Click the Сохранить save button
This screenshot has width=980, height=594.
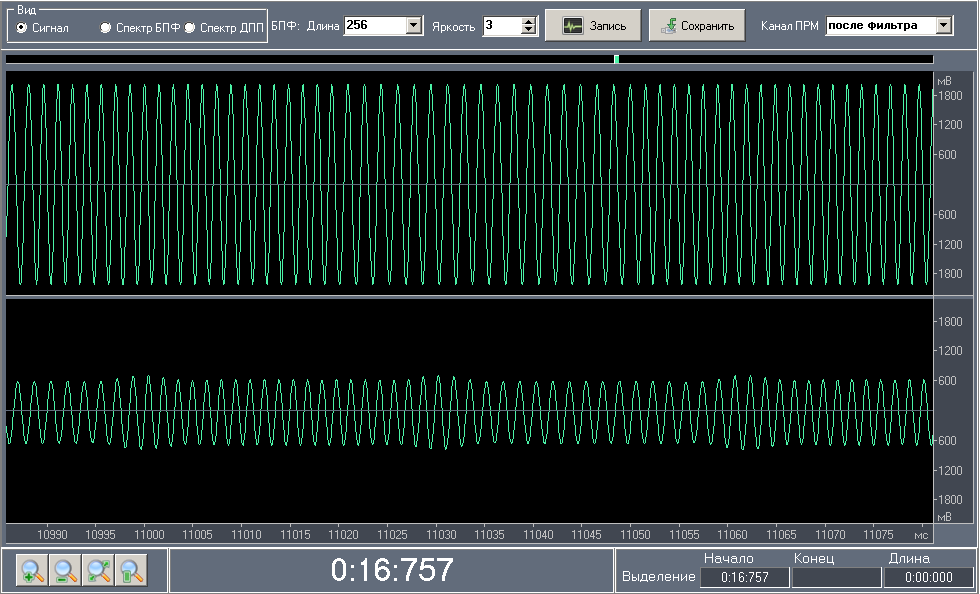[697, 26]
